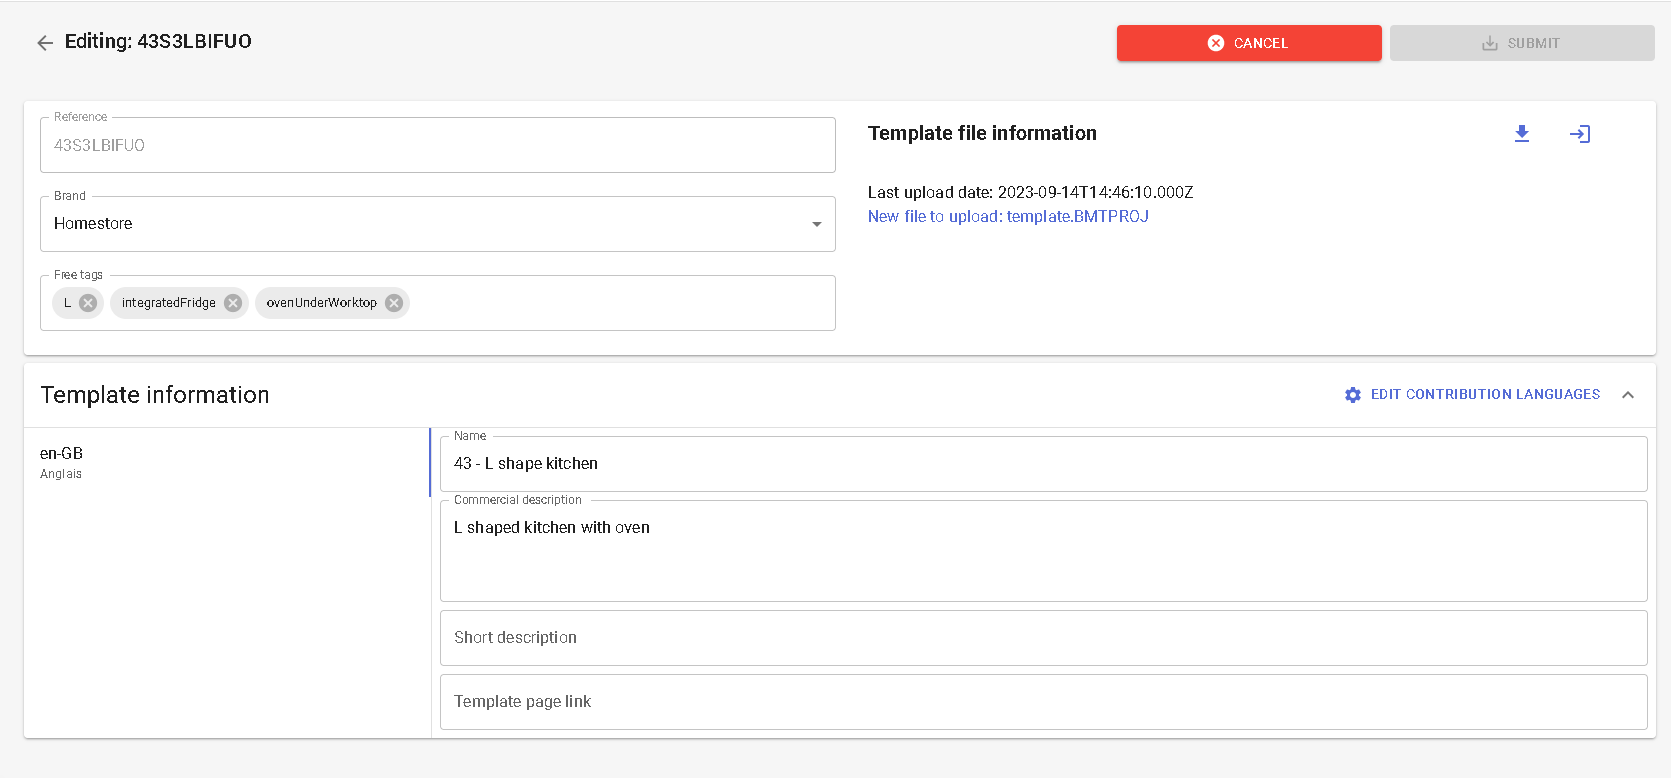This screenshot has height=778, width=1671.
Task: Click the Template page link field
Action: point(1043,702)
